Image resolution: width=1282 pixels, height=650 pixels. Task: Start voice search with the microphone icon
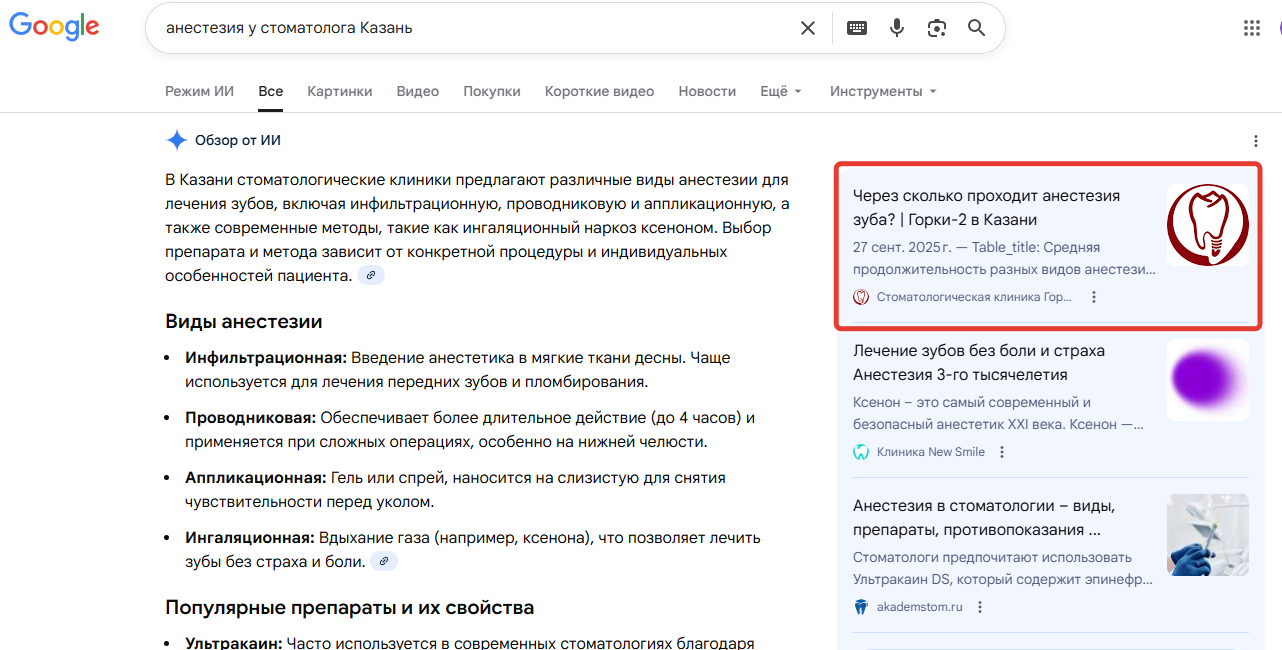pyautogui.click(x=897, y=28)
